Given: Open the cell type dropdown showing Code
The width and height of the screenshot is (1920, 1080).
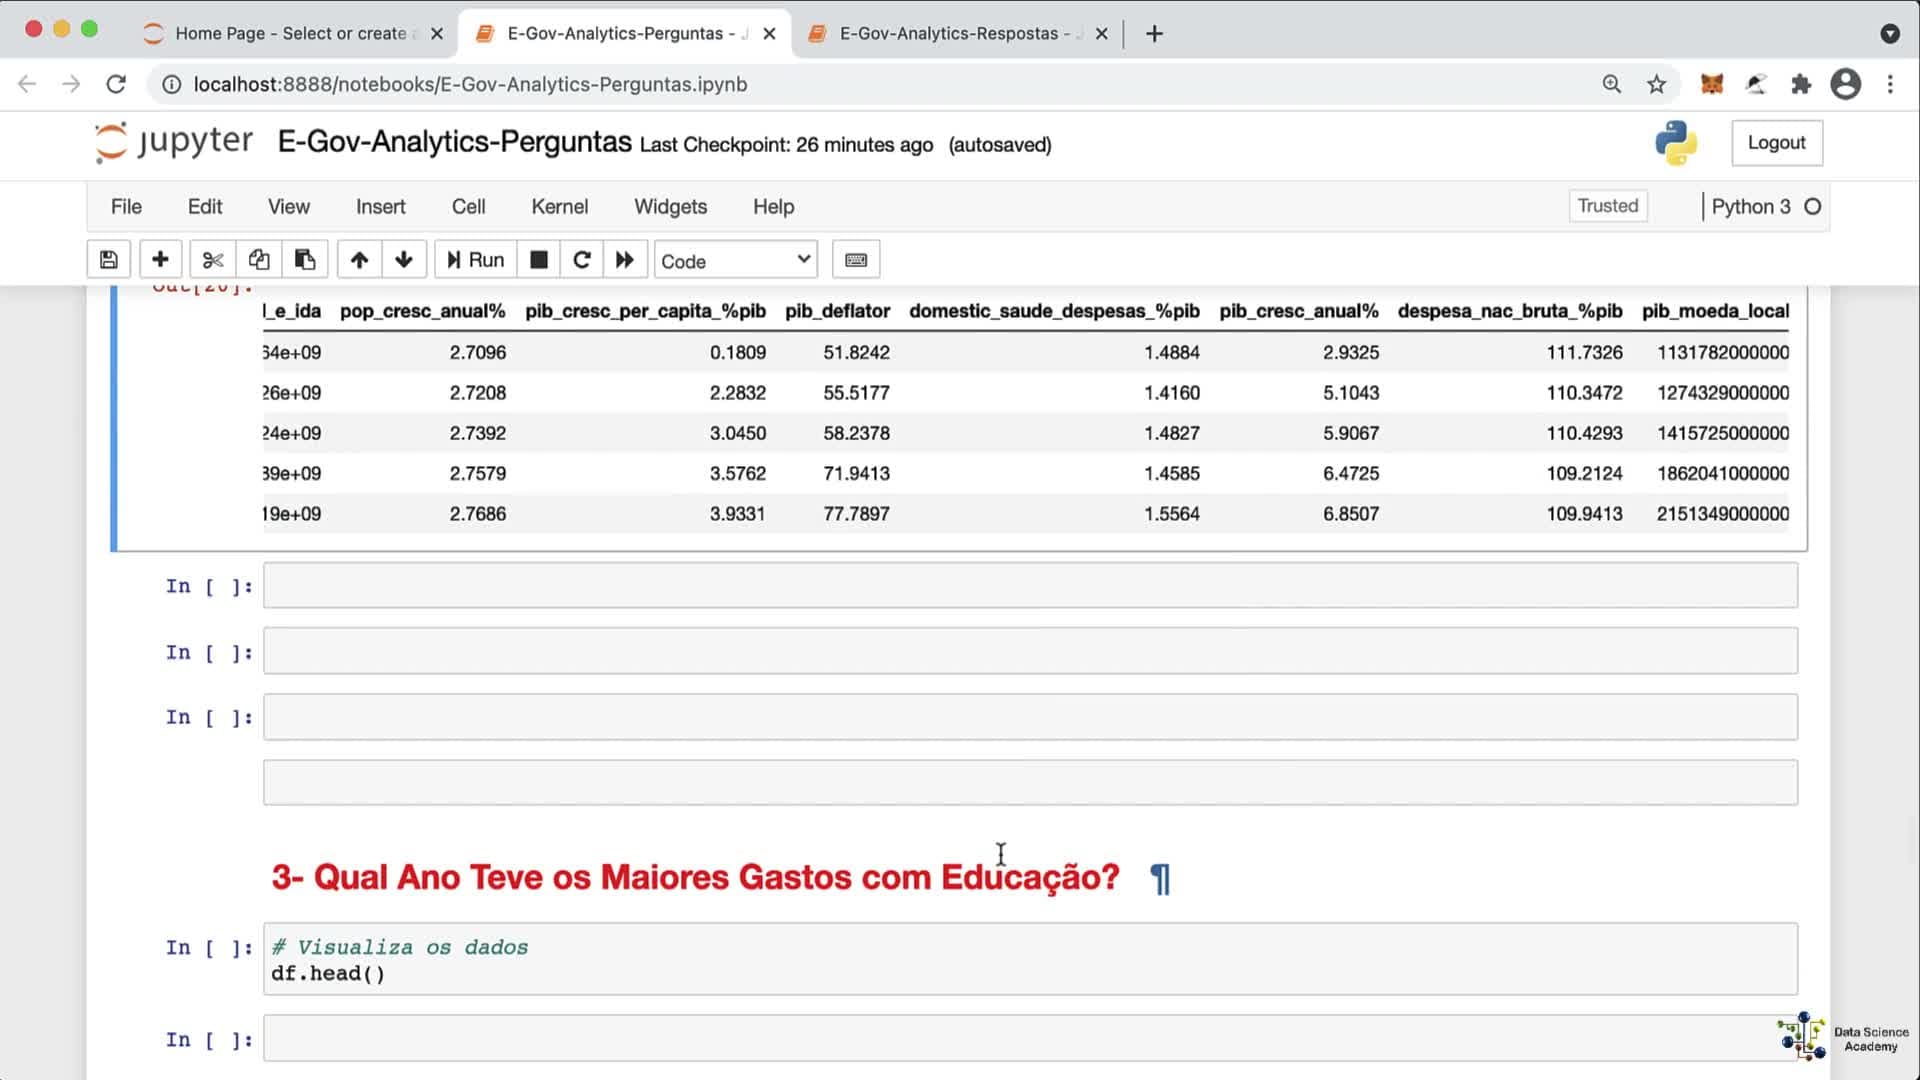Looking at the screenshot, I should (735, 261).
